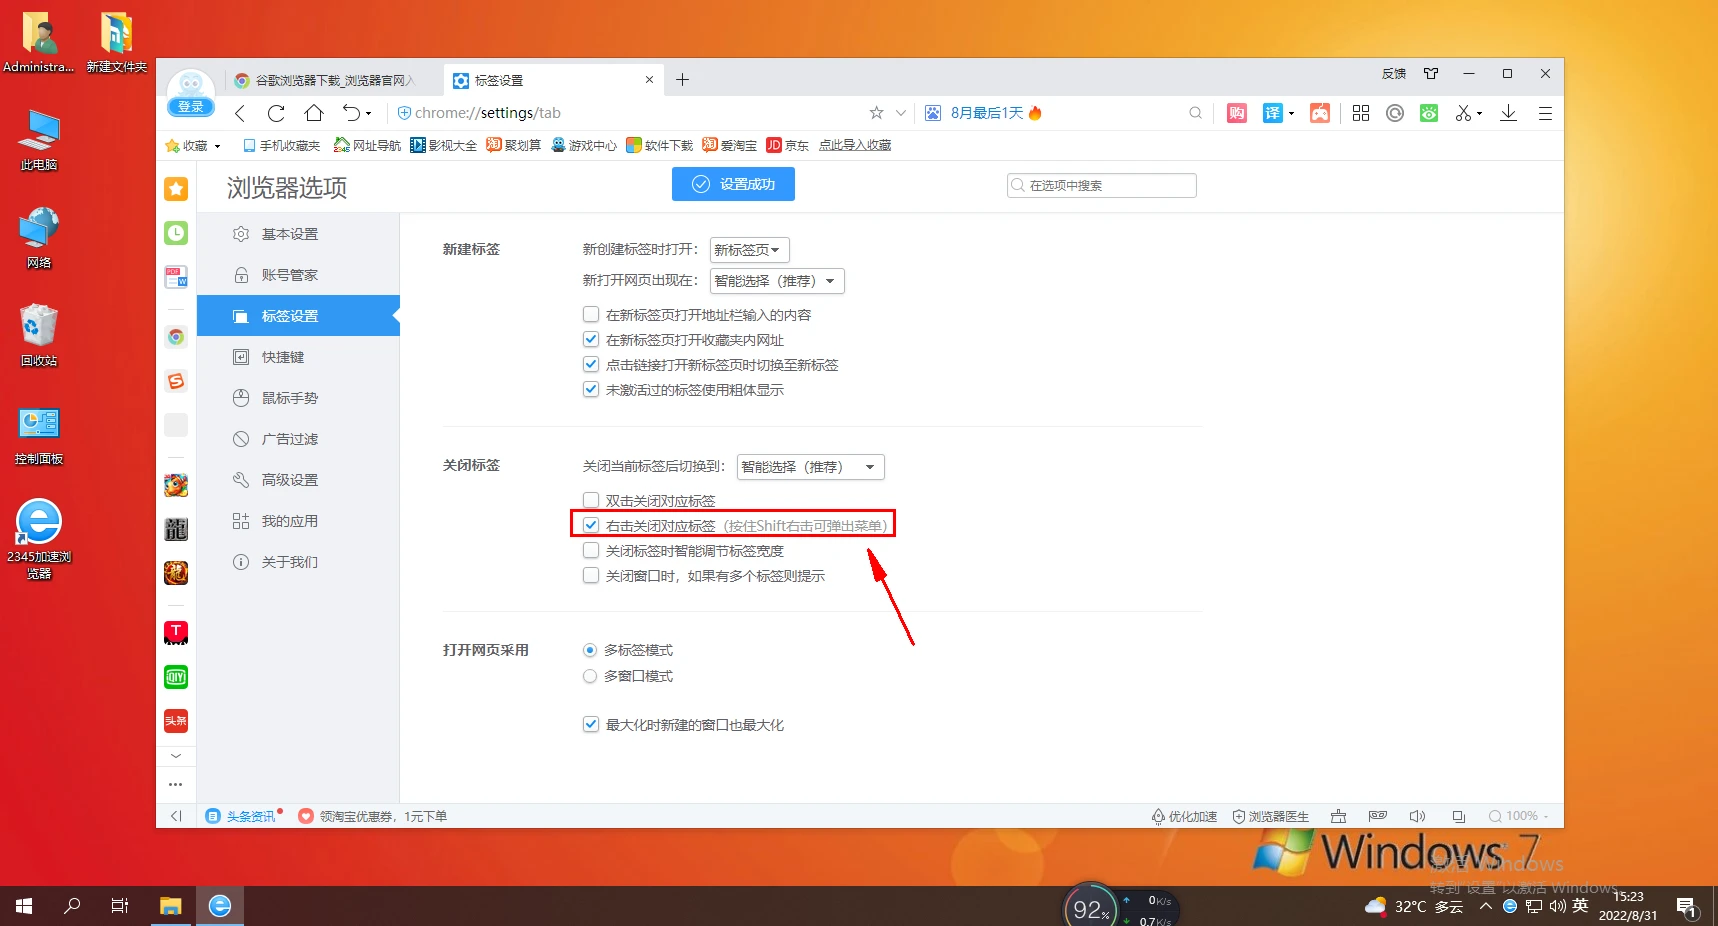Open 广告过滤 settings section

(298, 439)
